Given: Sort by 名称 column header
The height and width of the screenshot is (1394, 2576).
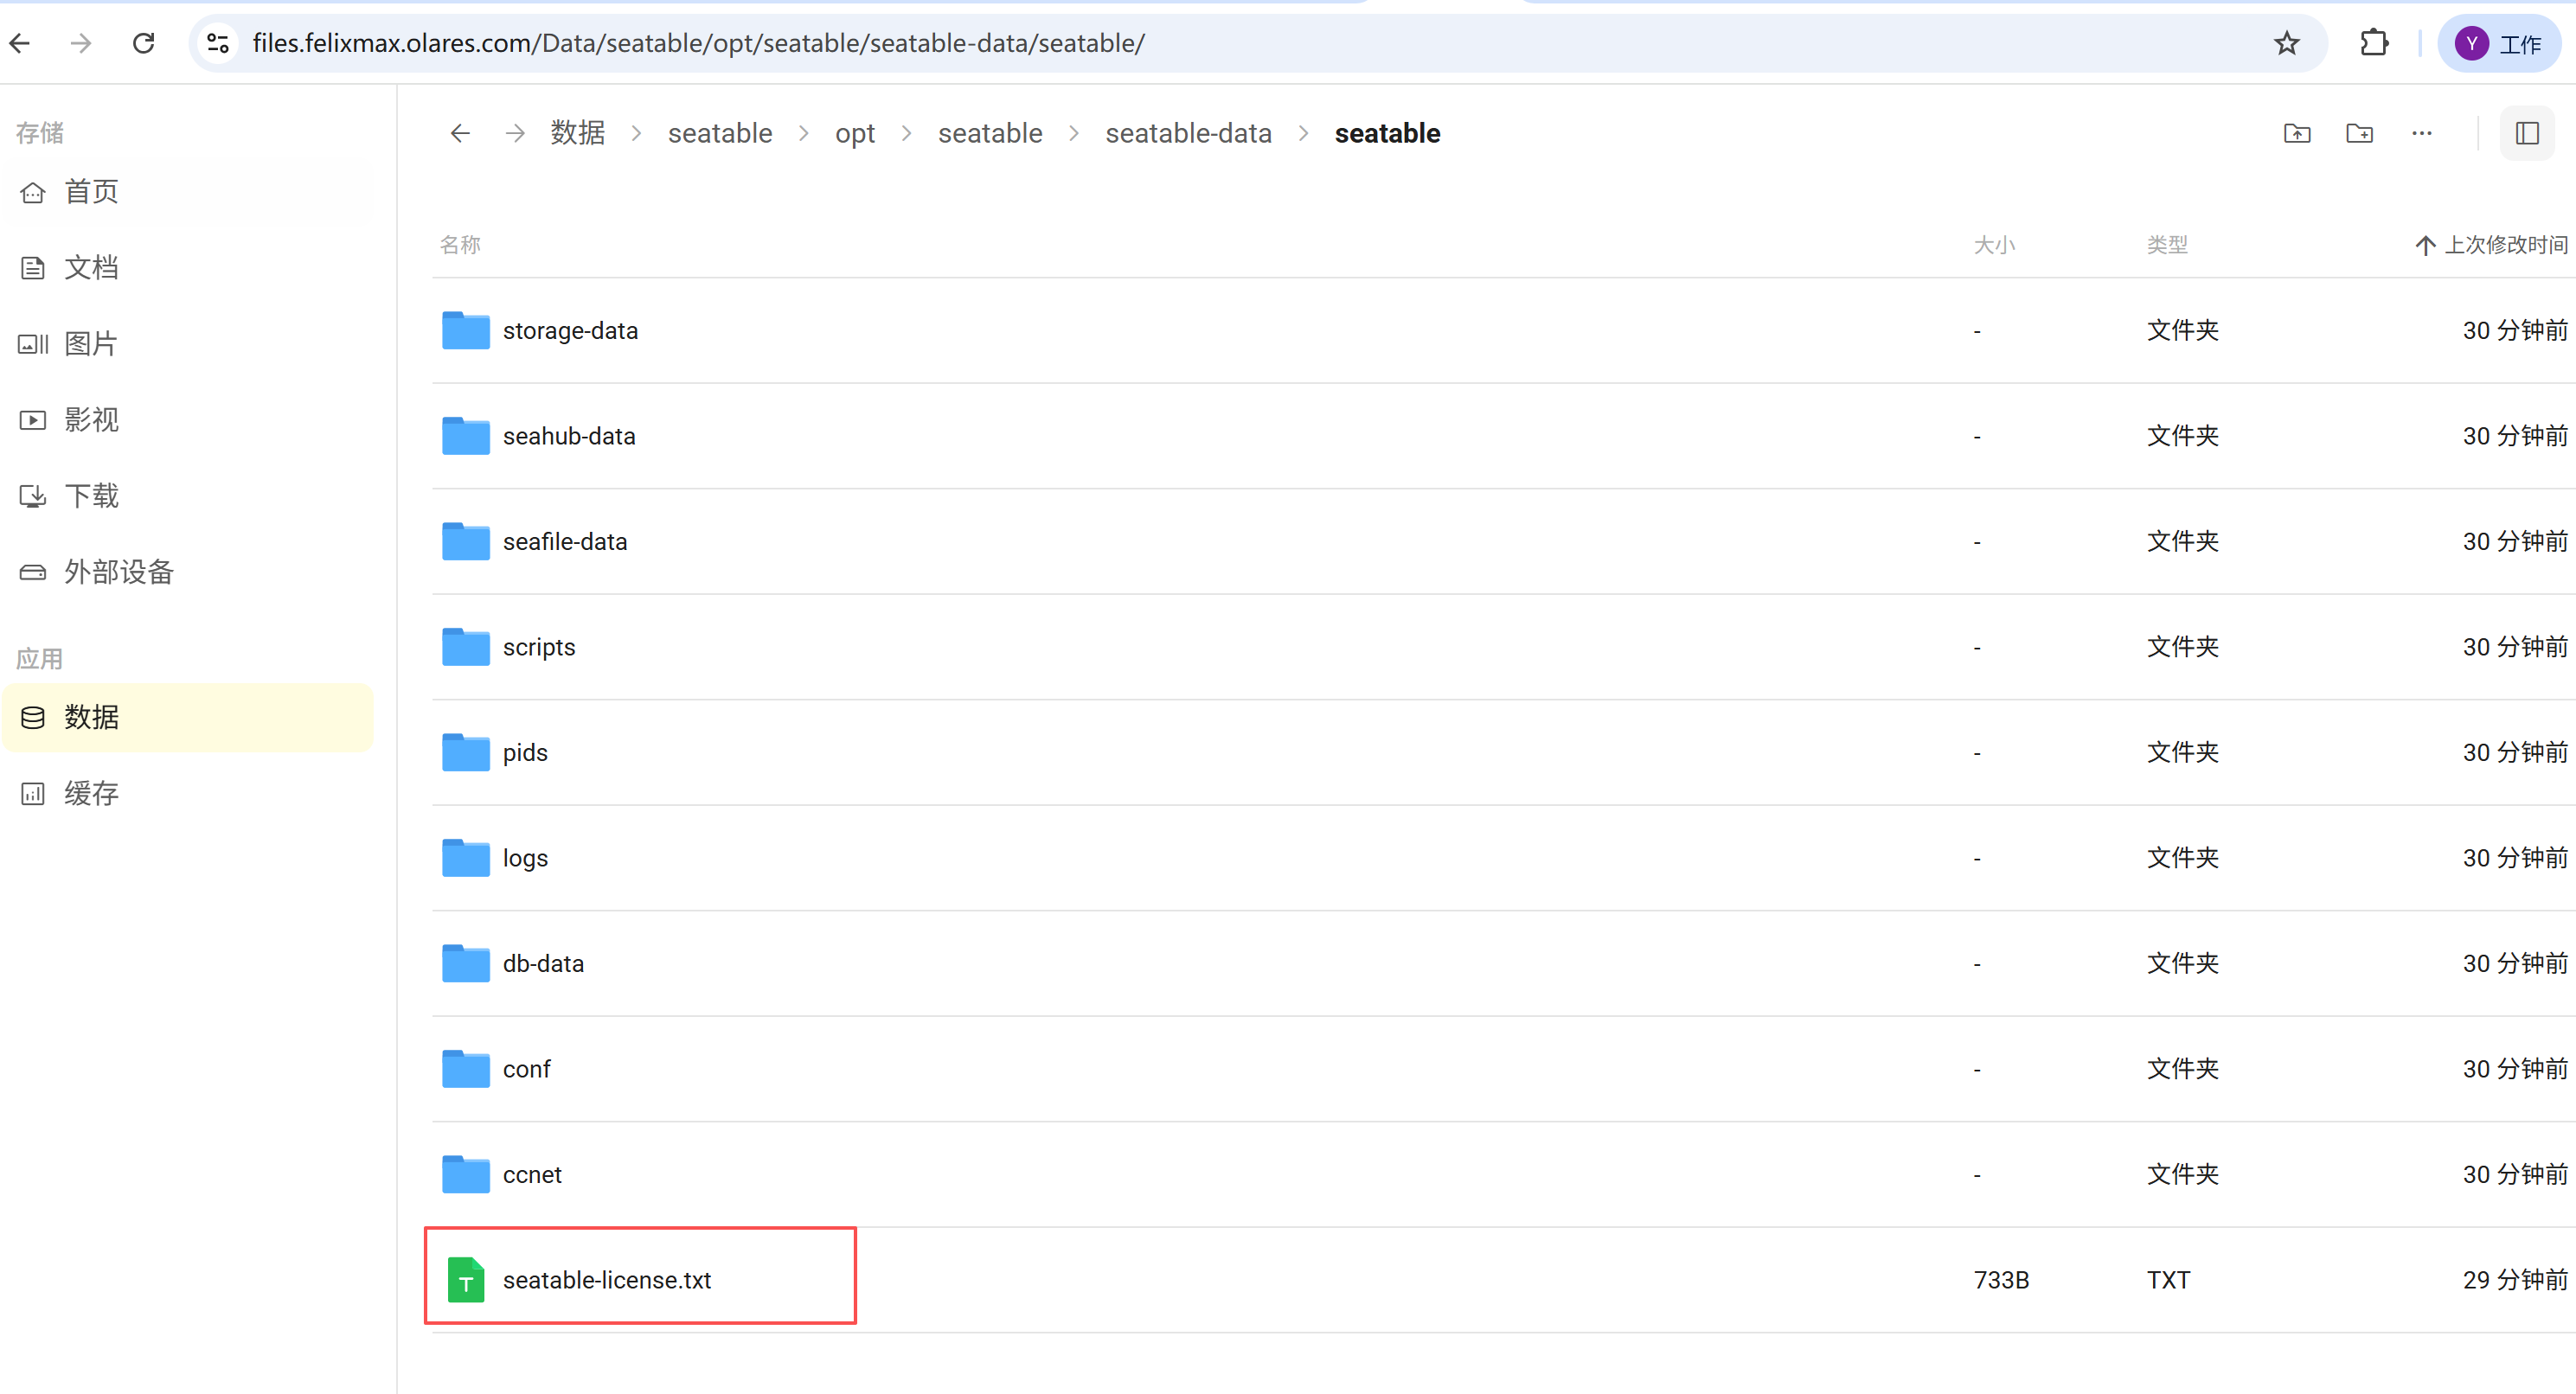Looking at the screenshot, I should coord(460,245).
